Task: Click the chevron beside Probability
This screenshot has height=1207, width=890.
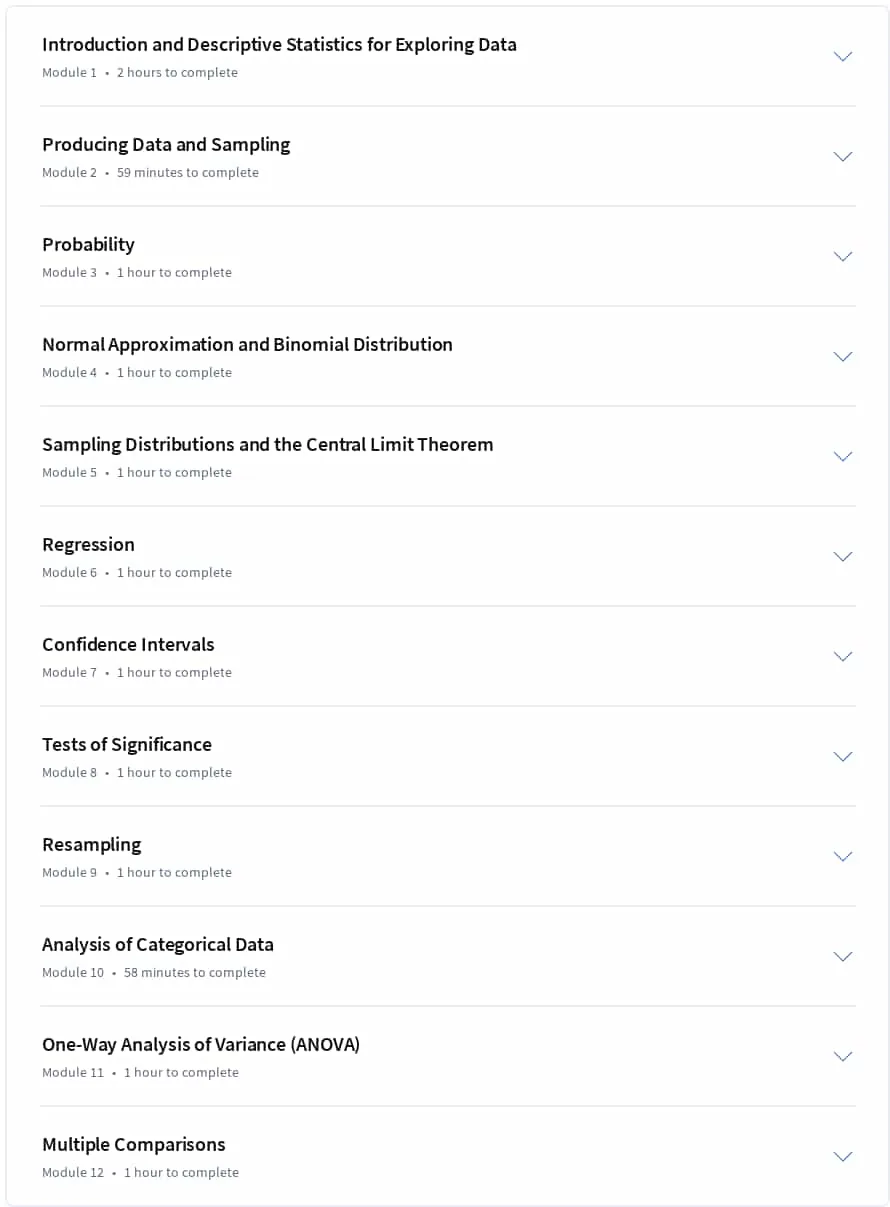Action: [x=843, y=257]
